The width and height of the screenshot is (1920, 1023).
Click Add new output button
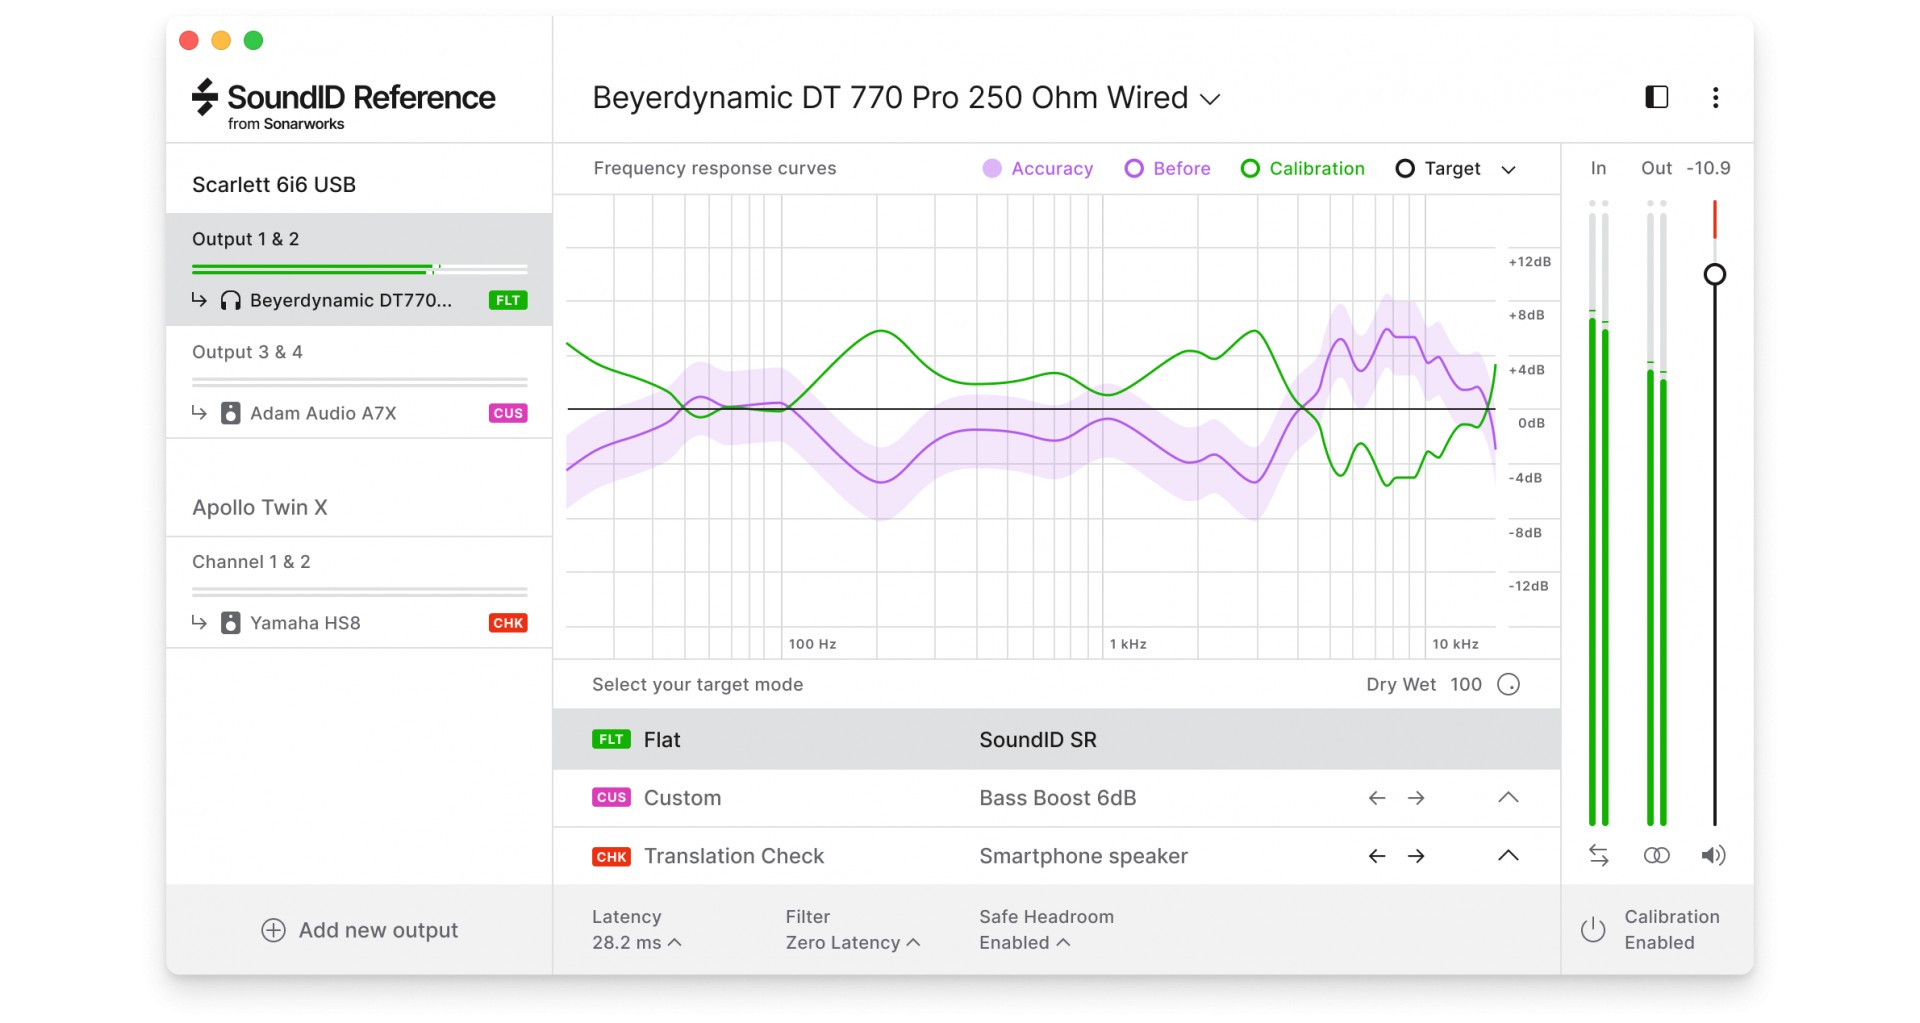click(359, 930)
